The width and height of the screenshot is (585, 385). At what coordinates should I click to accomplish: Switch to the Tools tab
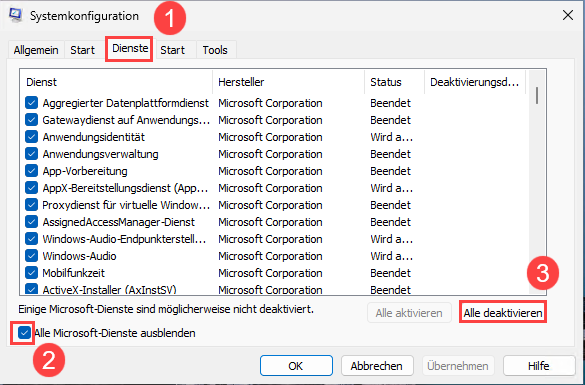coord(215,50)
